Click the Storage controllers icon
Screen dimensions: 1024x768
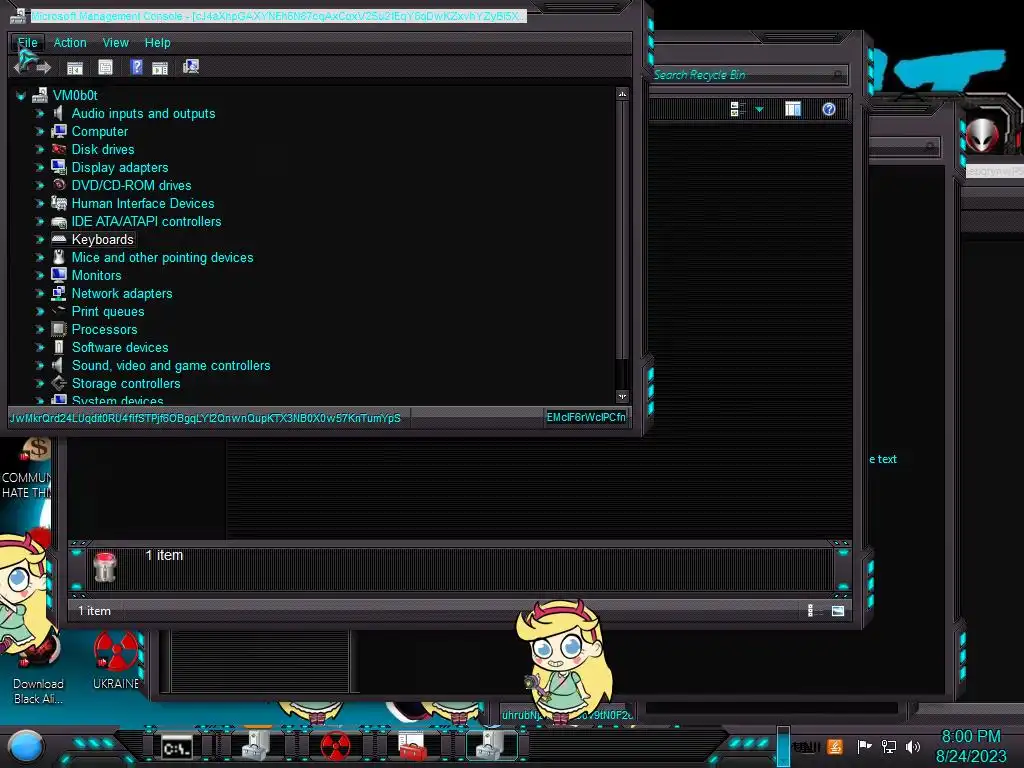click(59, 383)
